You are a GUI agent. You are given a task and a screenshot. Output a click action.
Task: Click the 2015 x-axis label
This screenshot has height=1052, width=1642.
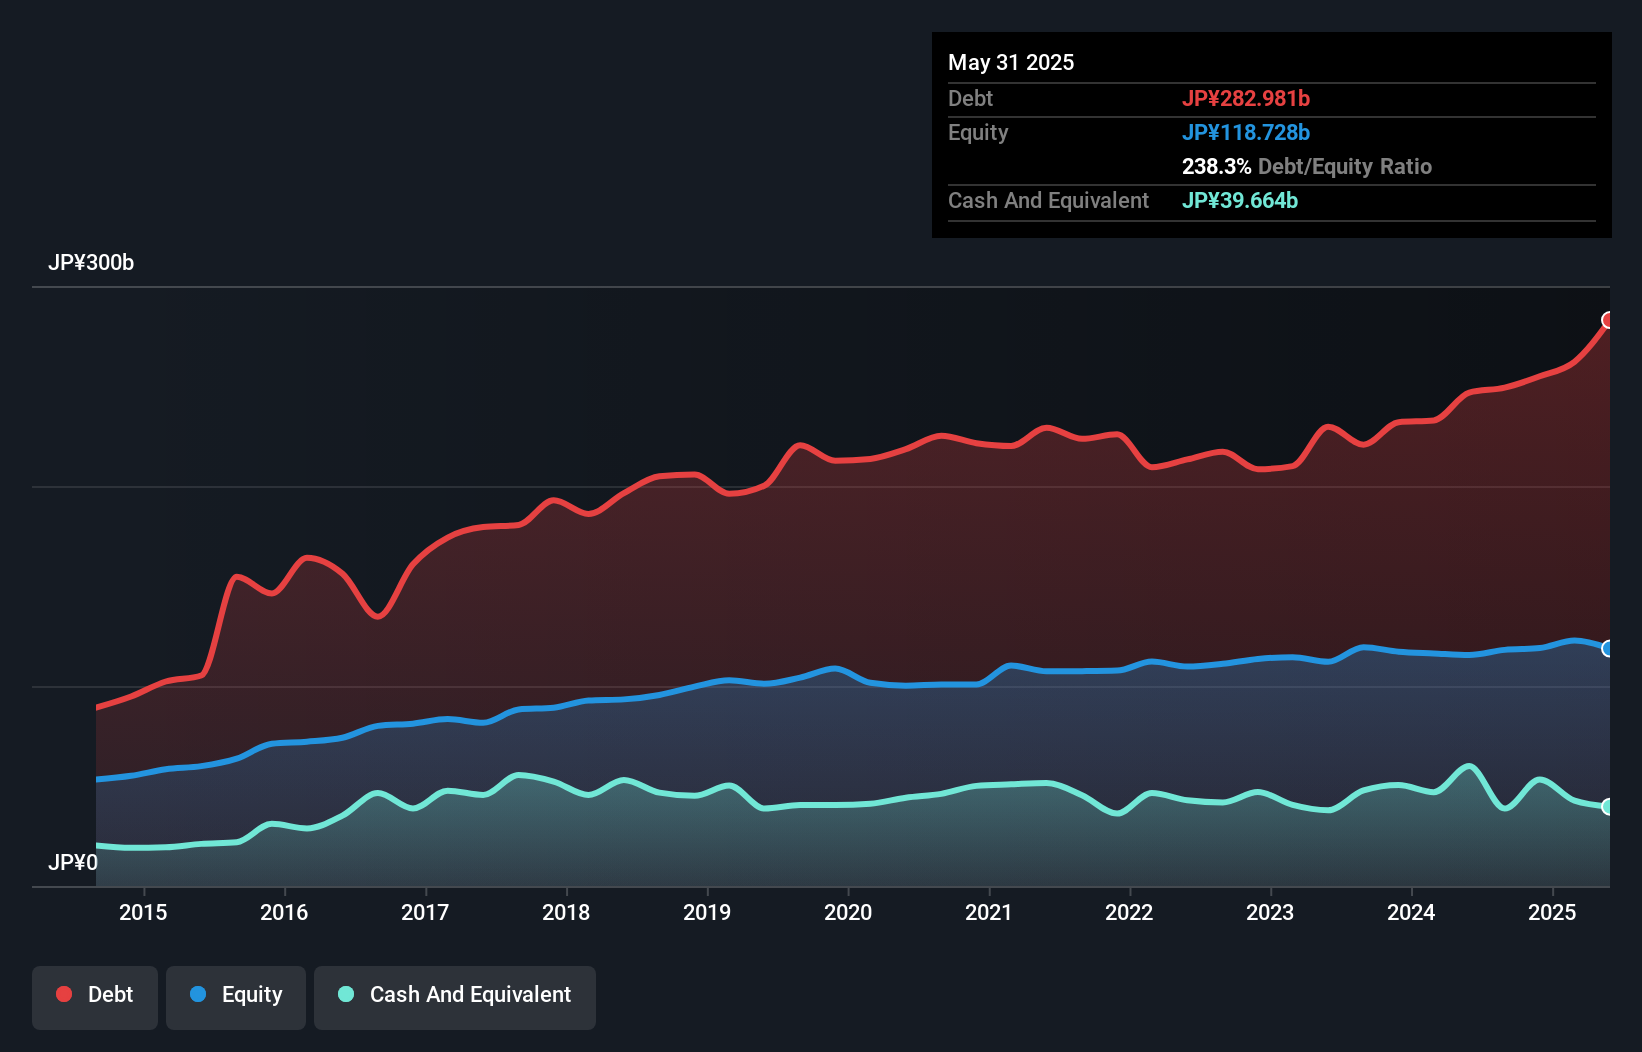pyautogui.click(x=143, y=912)
